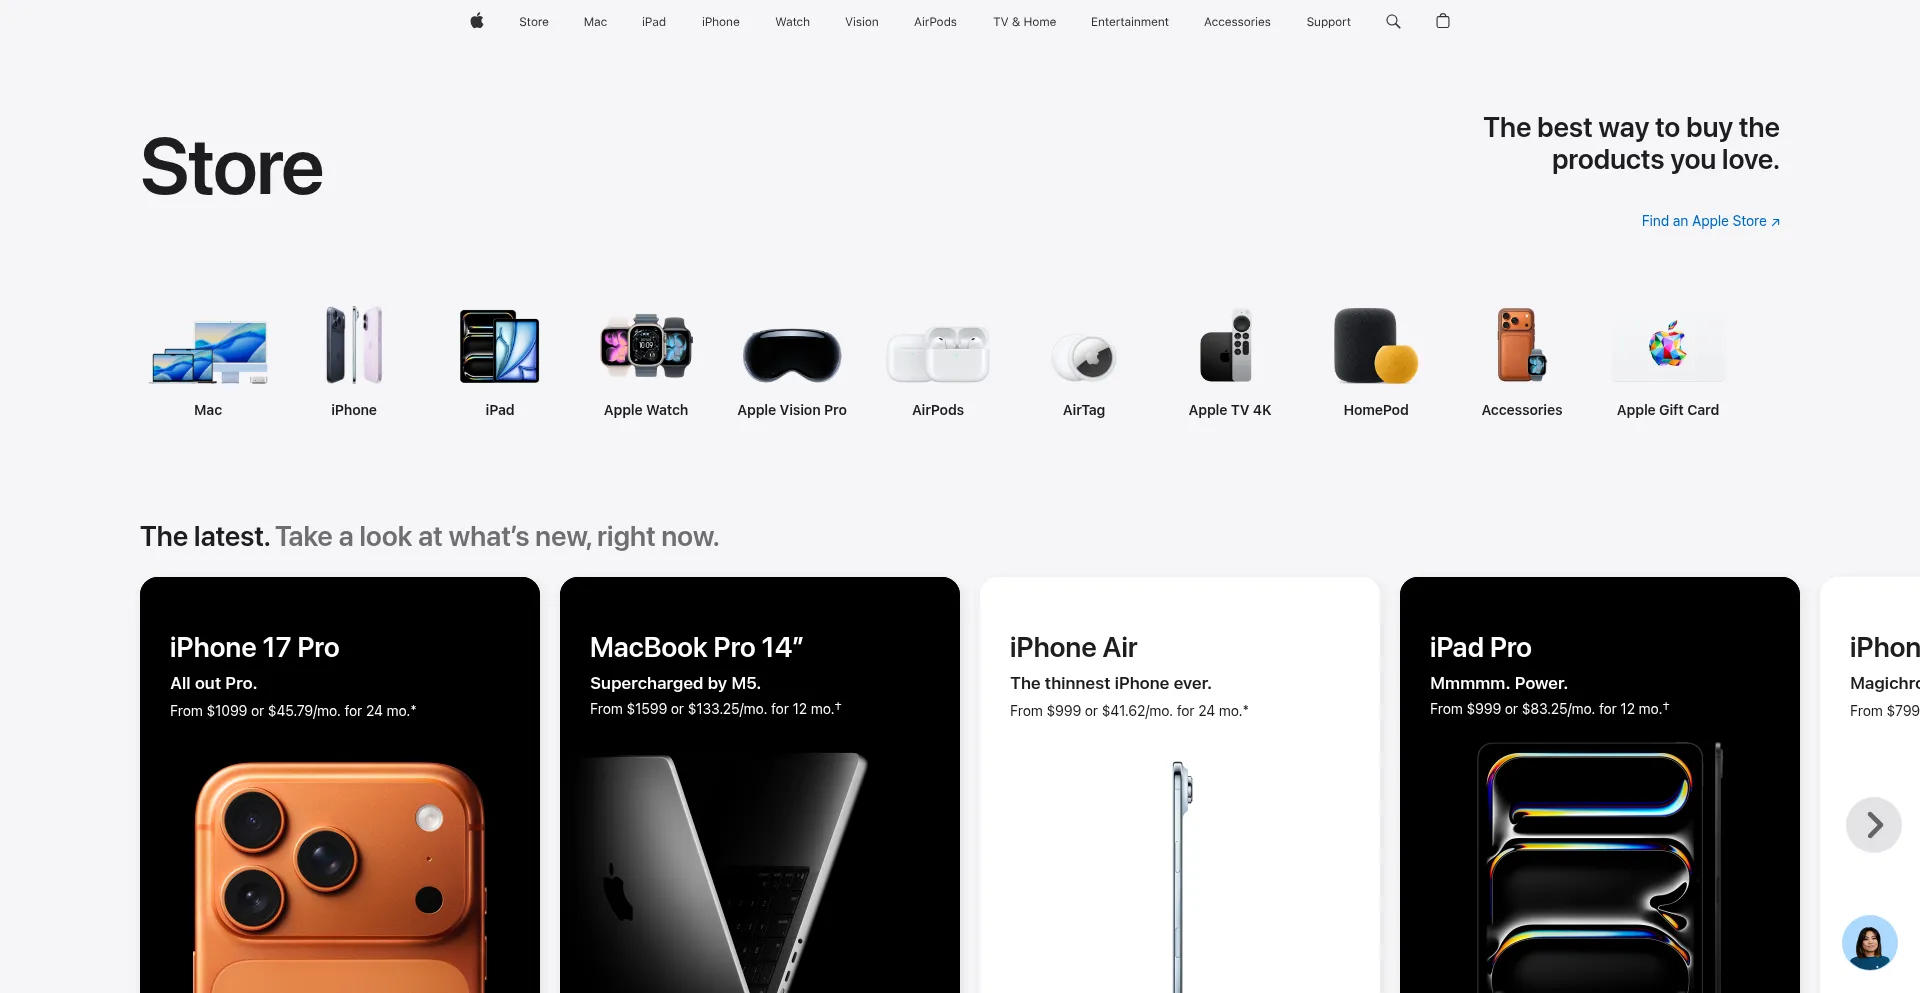Select the HomePod category icon
Viewport: 1920px width, 993px height.
pos(1376,346)
